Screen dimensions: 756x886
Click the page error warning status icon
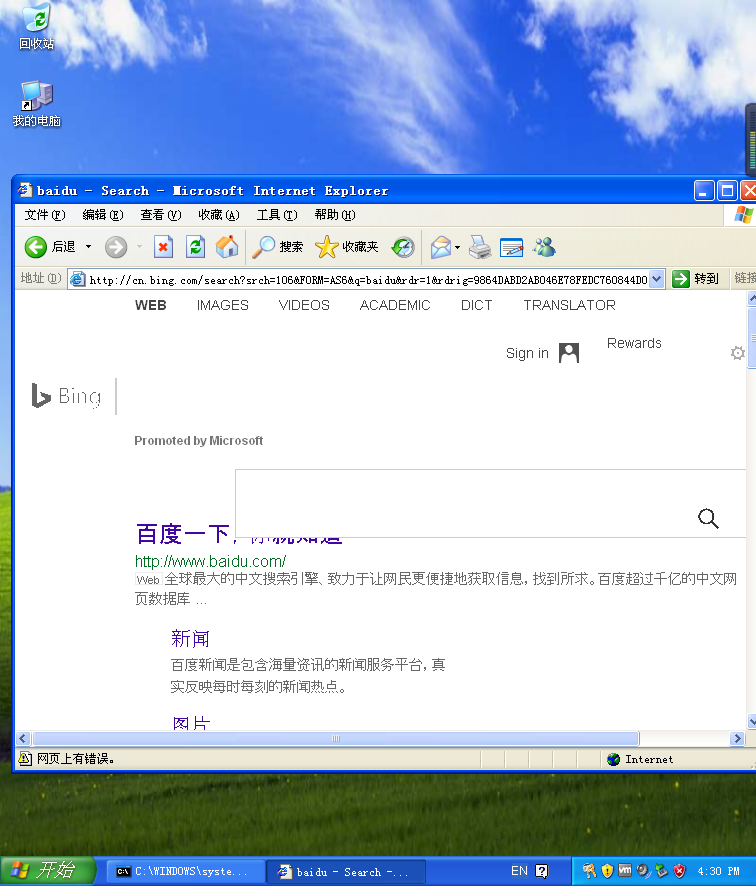tap(25, 758)
